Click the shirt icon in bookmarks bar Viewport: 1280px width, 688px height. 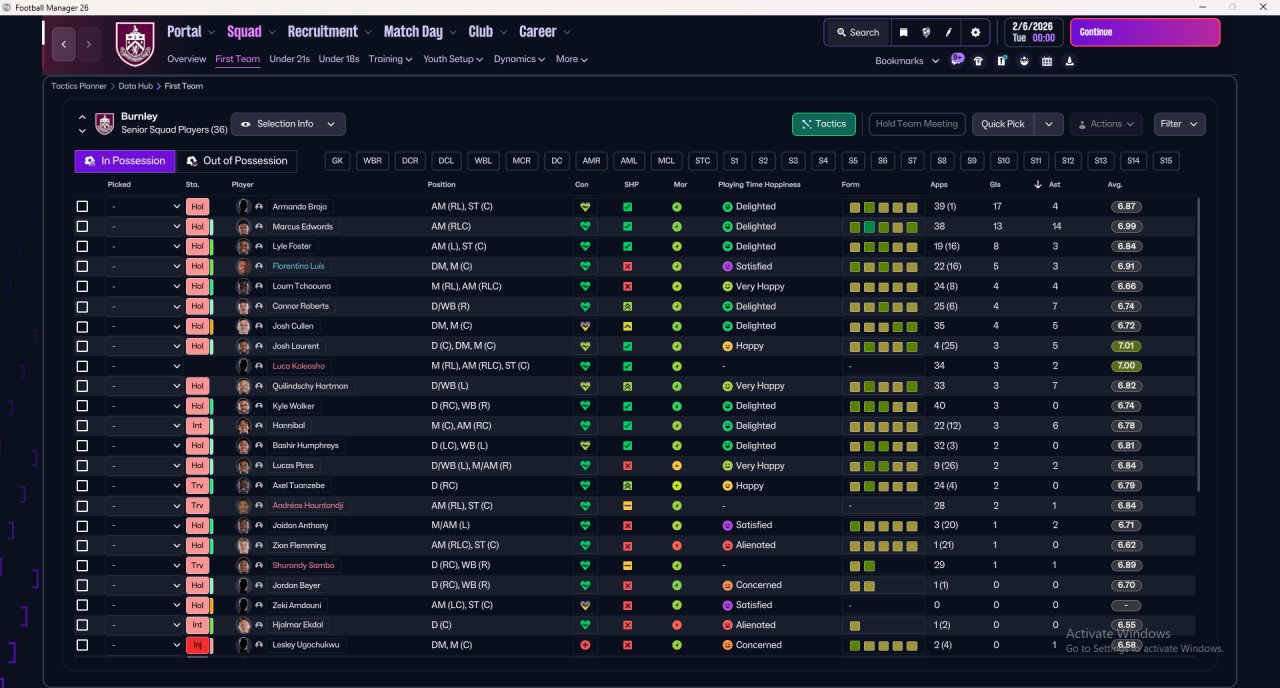[978, 61]
